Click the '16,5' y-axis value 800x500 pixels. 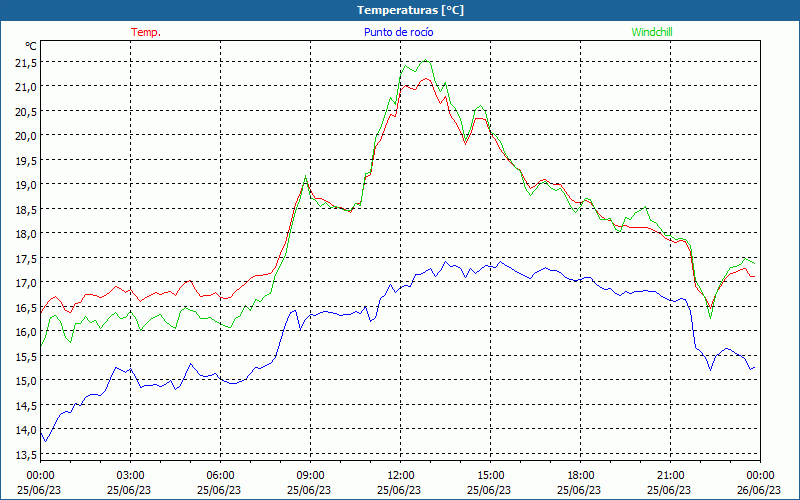click(27, 307)
